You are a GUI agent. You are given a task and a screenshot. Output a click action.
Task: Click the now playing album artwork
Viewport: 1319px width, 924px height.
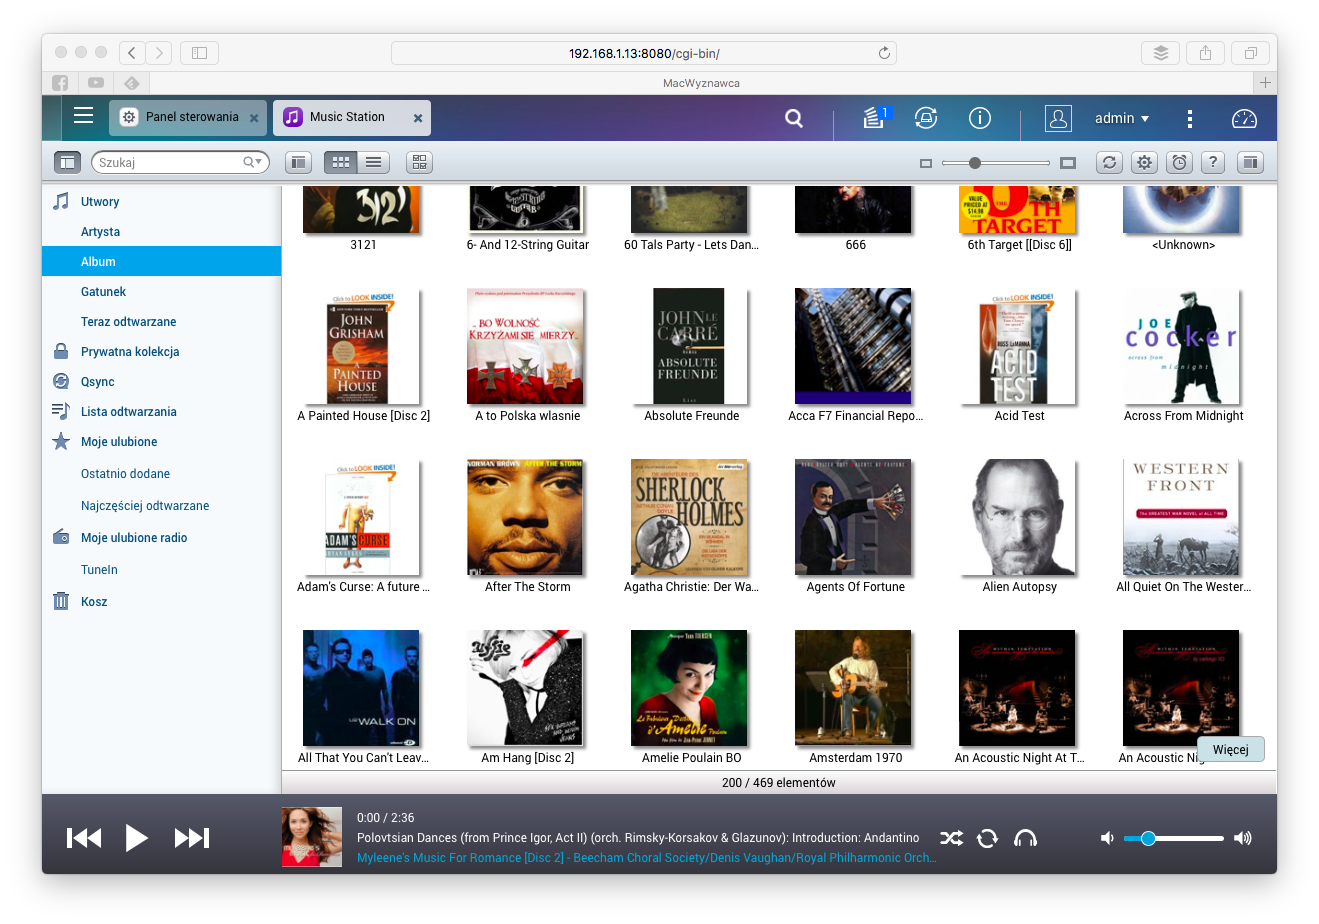312,837
